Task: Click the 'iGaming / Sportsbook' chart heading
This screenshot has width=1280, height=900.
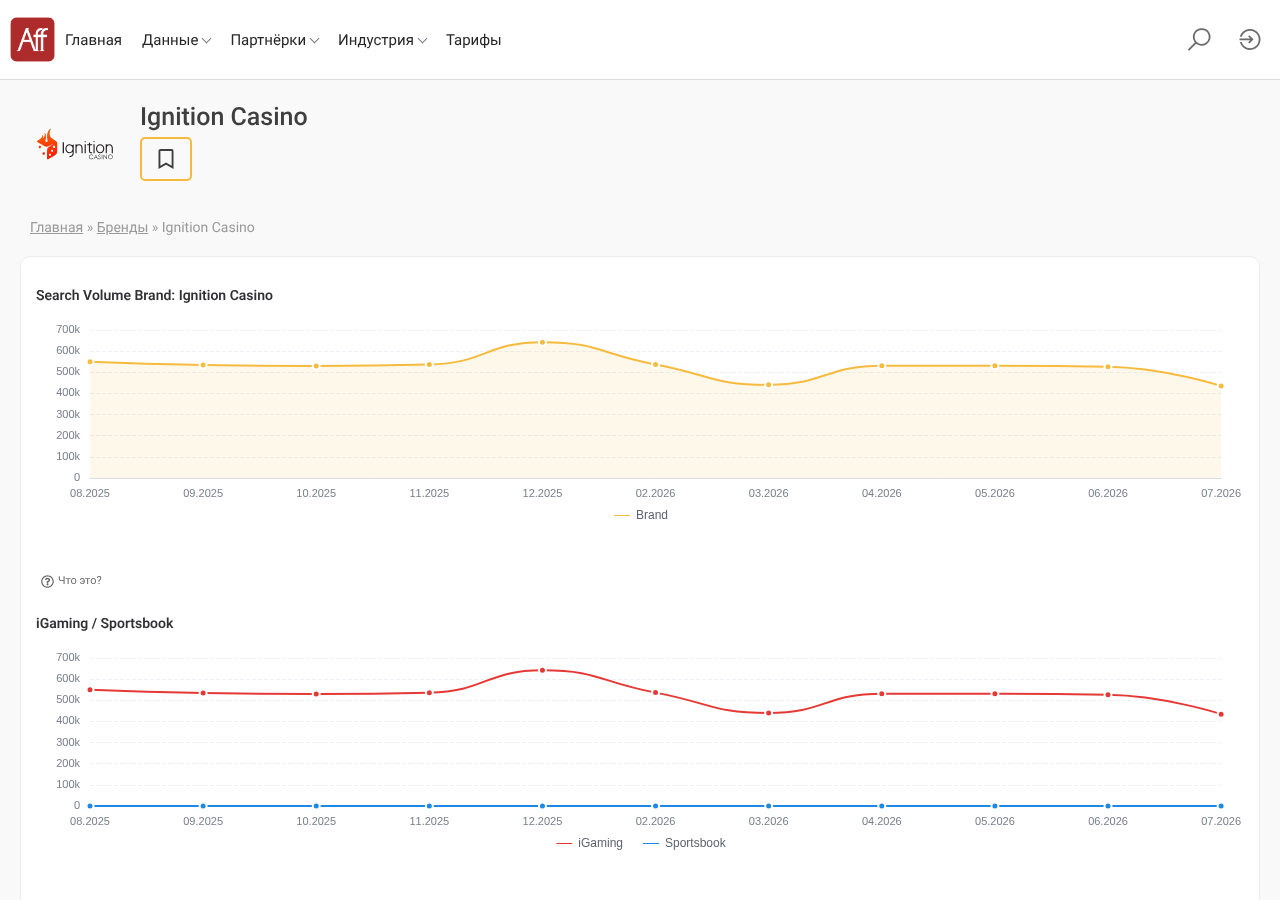Action: coord(105,623)
